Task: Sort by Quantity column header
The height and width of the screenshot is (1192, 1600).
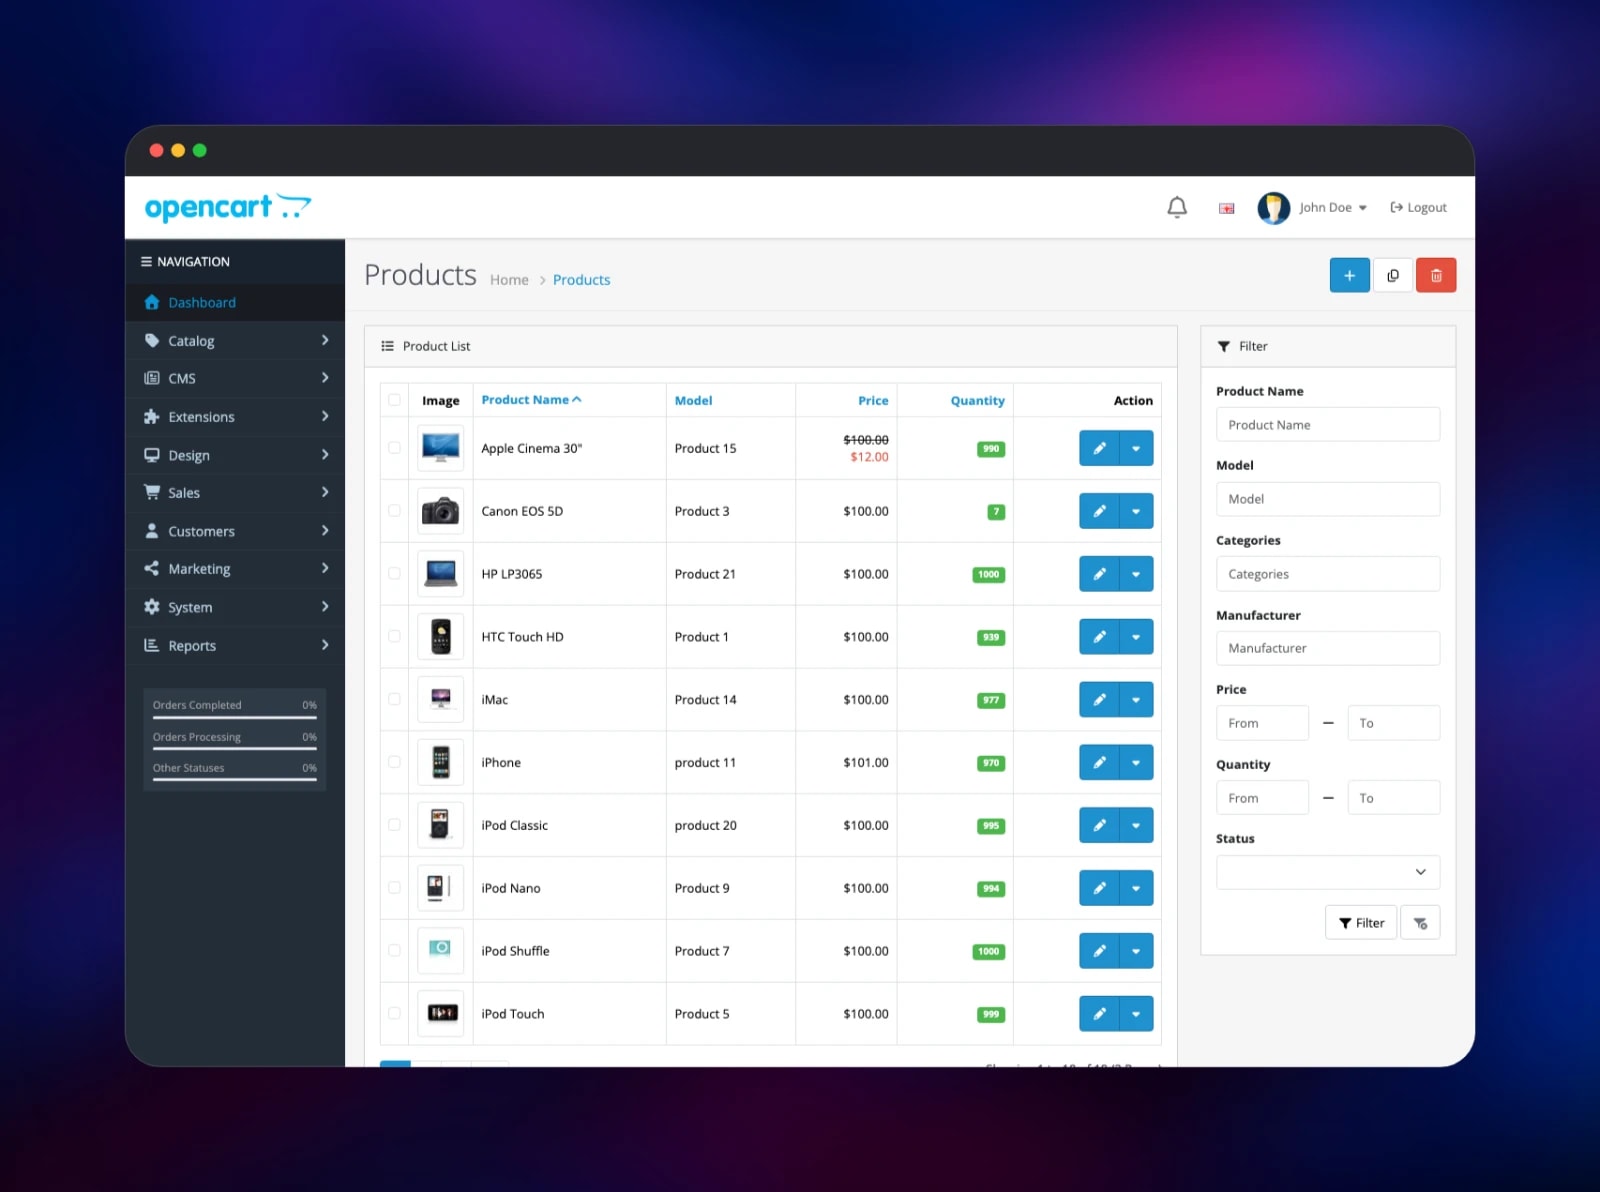Action: click(x=977, y=401)
